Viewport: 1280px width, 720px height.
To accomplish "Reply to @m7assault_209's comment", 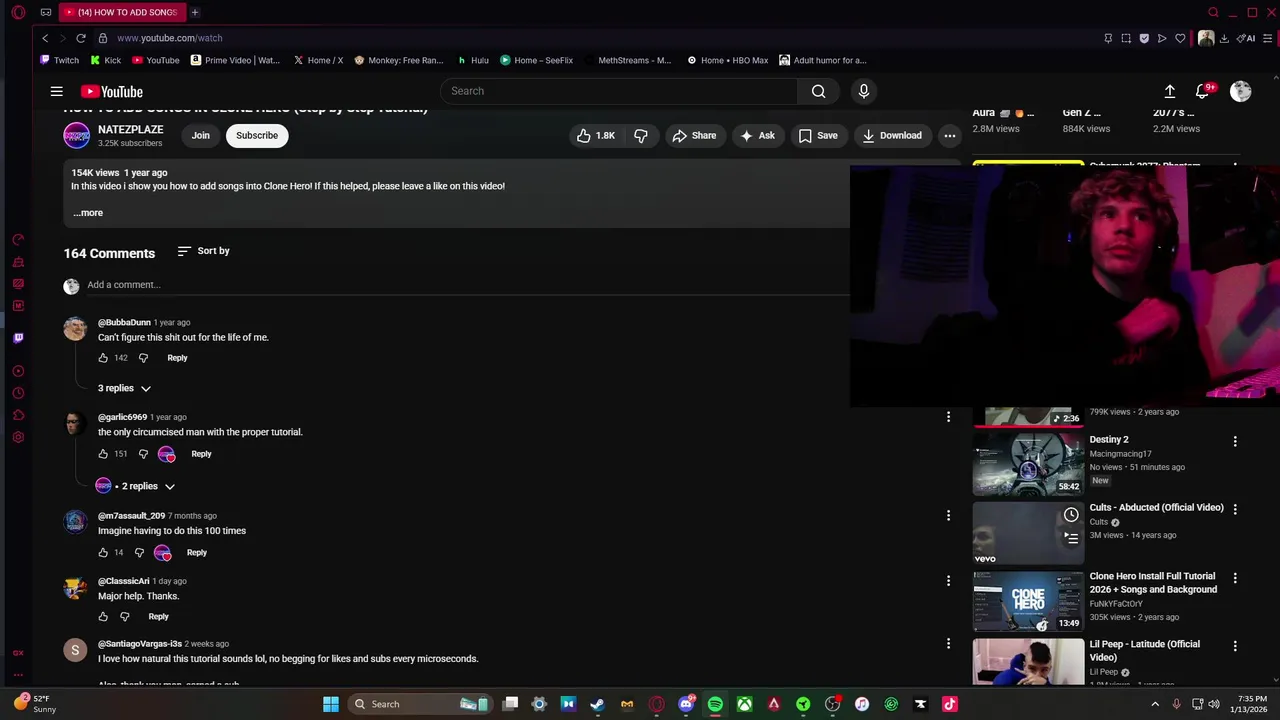I will (196, 553).
